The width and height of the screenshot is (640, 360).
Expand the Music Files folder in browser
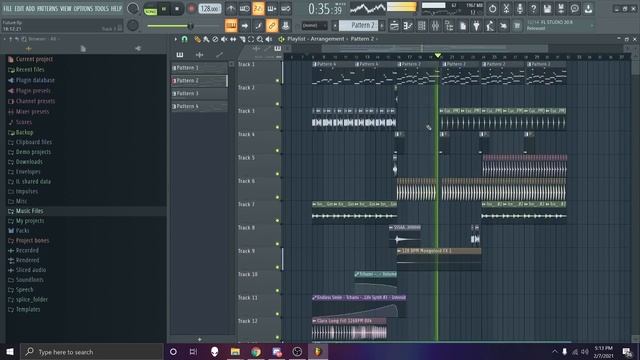coord(29,211)
